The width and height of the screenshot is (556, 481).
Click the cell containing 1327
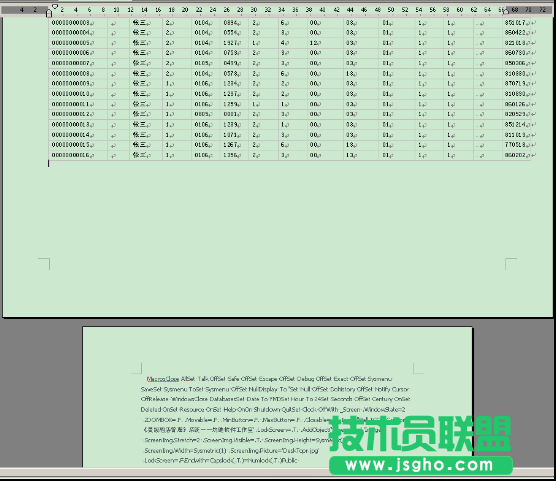[x=235, y=43]
